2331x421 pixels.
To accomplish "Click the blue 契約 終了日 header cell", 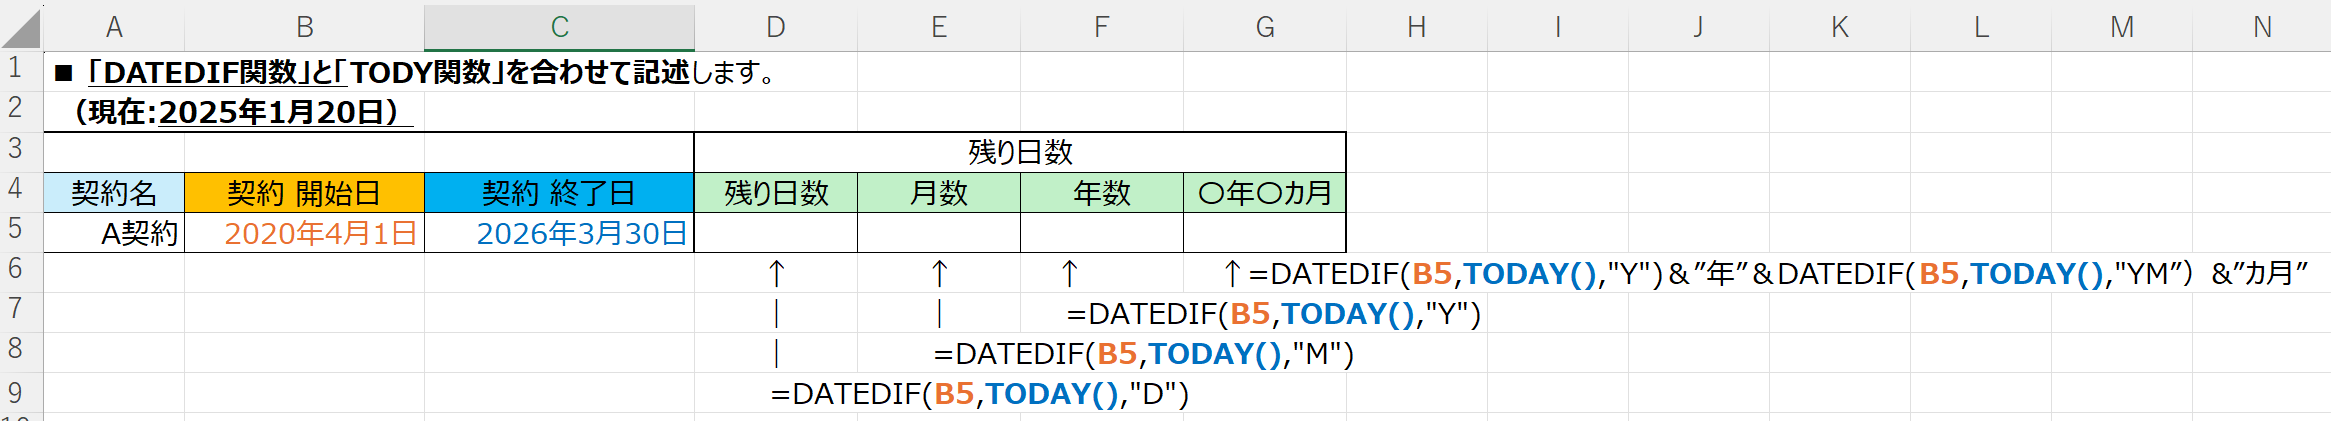I will pyautogui.click(x=559, y=193).
